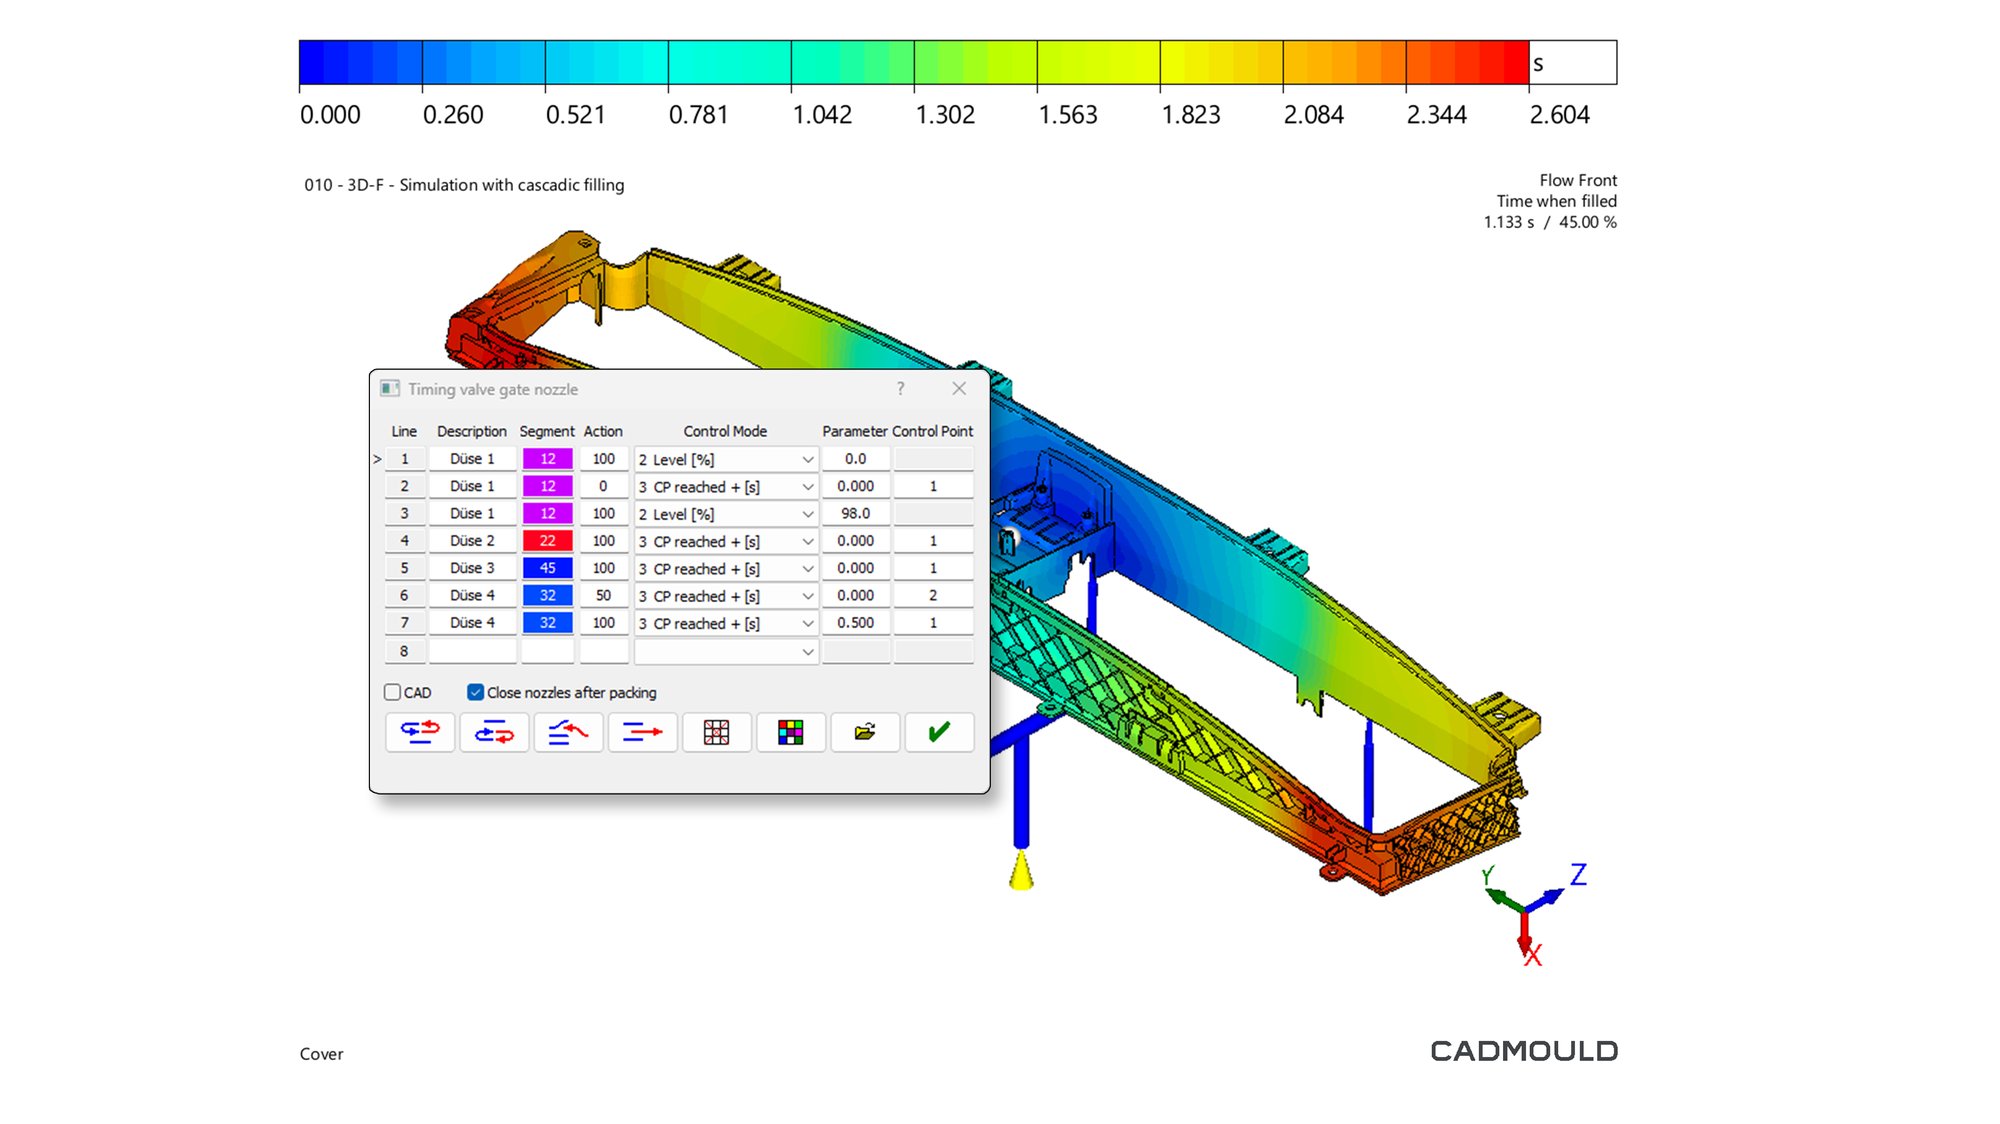Uncheck Close nozzles after packing
This screenshot has height=1124, width=2000.
pos(476,692)
